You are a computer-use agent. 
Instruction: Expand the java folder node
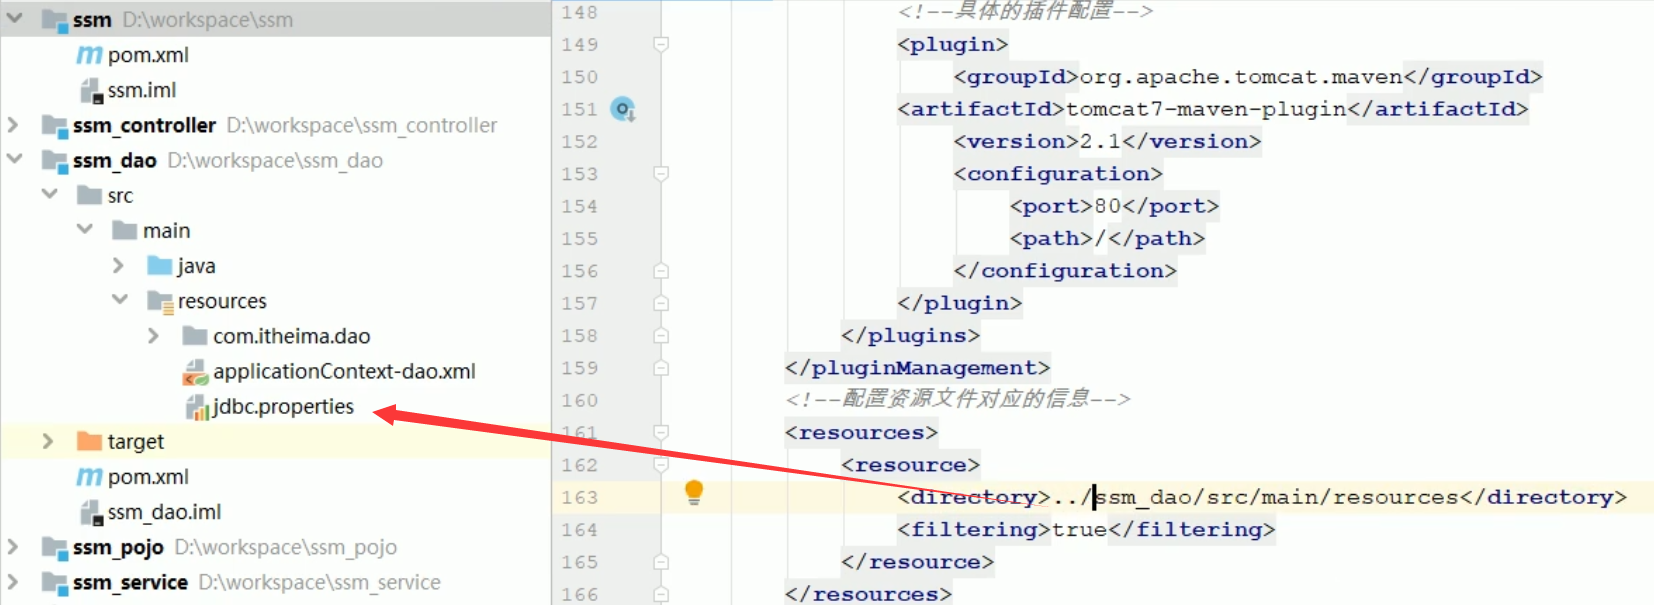[119, 265]
